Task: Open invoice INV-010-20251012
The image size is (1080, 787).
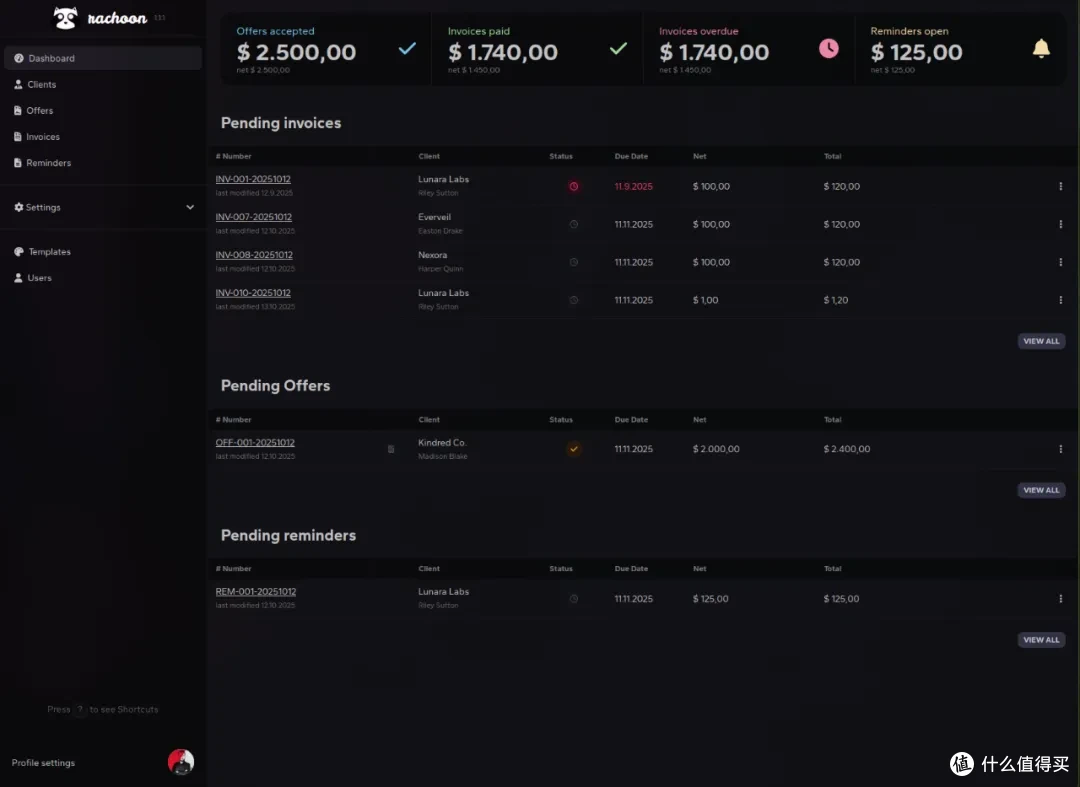Action: point(253,293)
